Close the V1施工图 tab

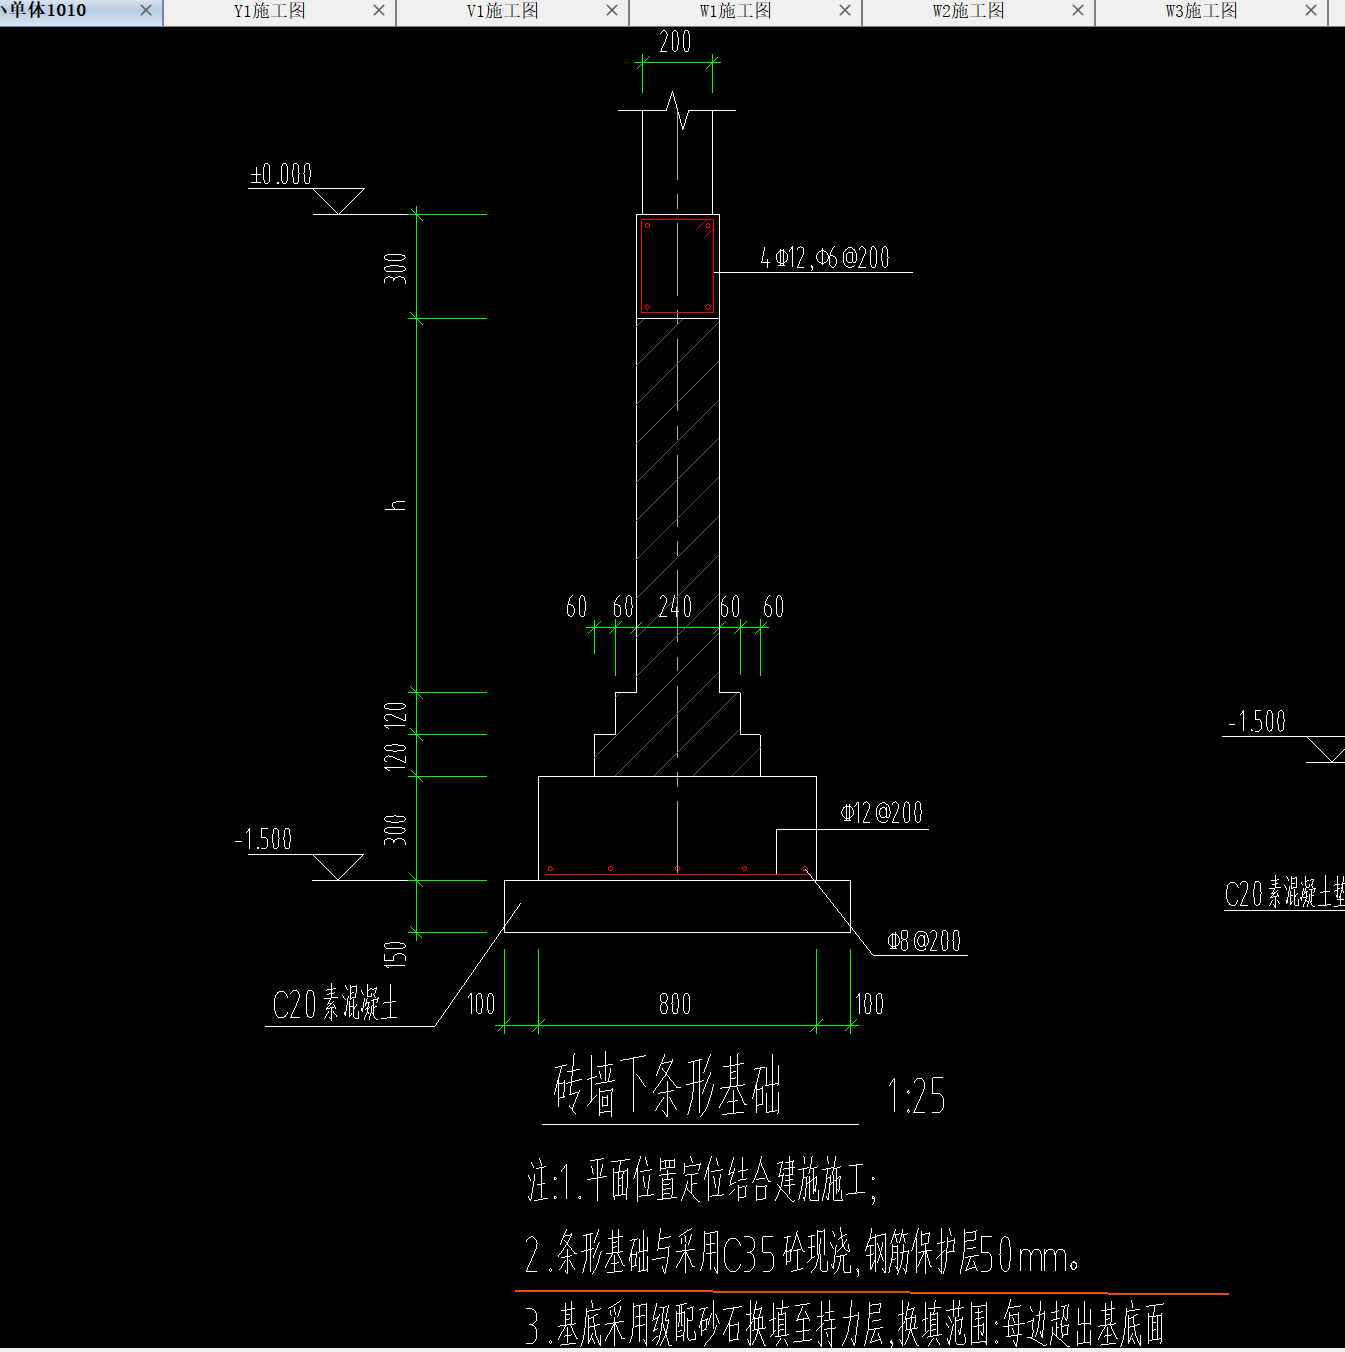(612, 10)
